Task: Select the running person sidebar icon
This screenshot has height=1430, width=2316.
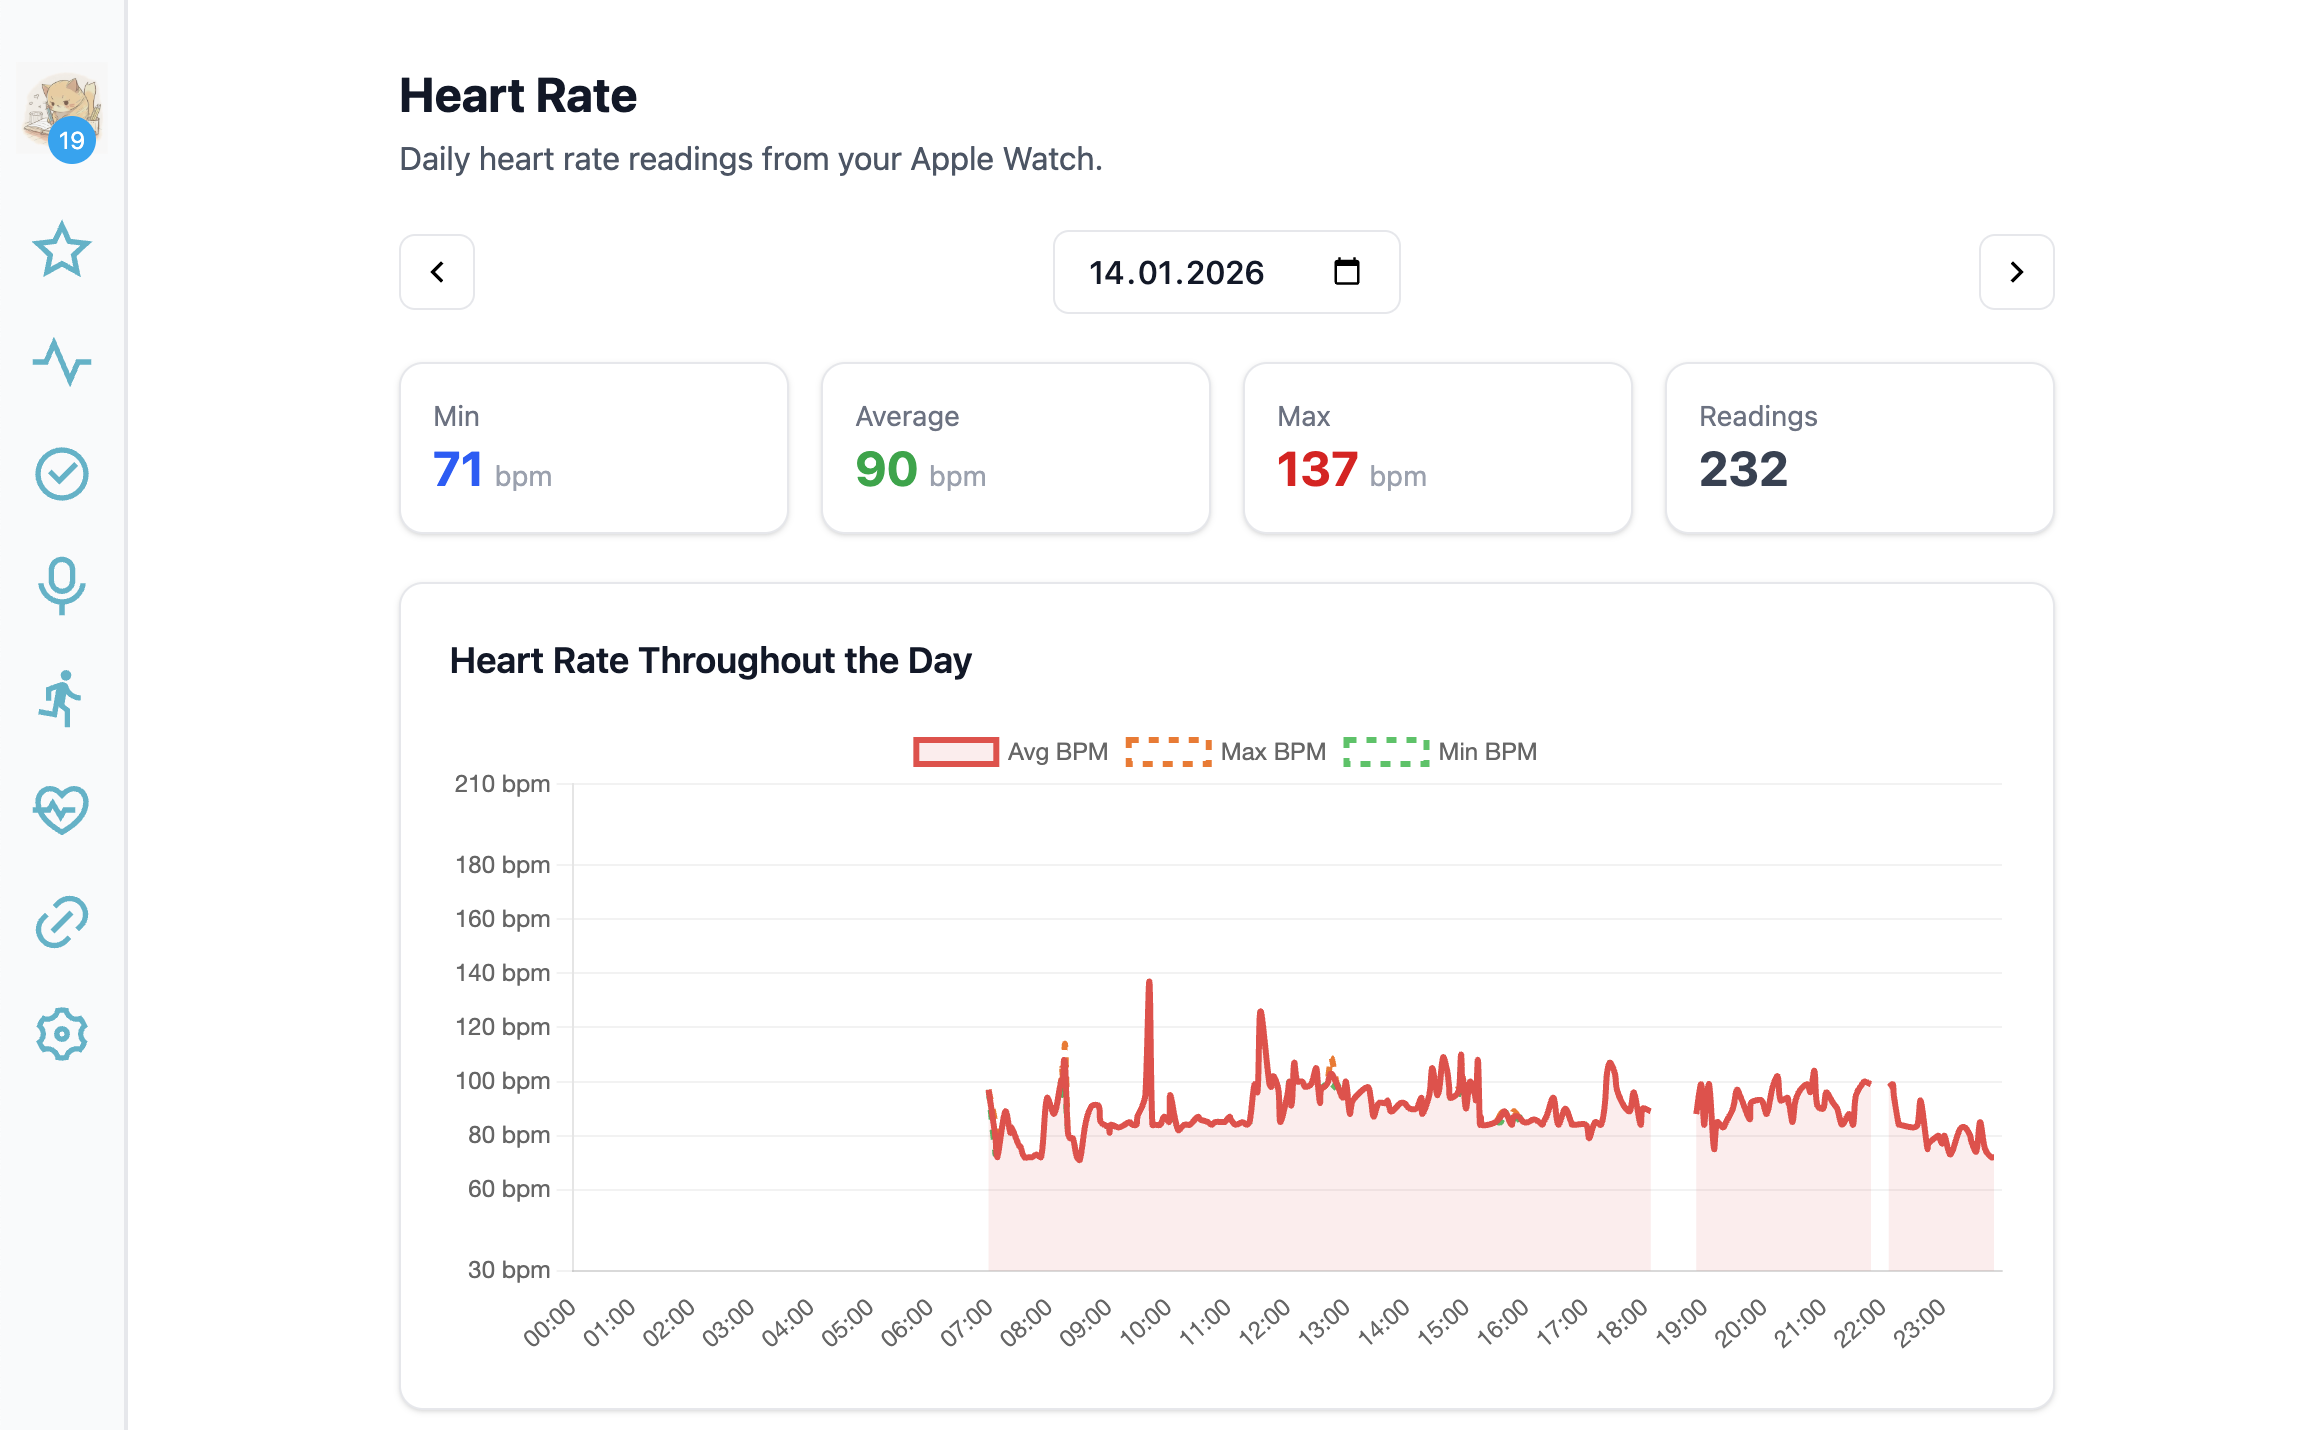Action: pos(62,698)
